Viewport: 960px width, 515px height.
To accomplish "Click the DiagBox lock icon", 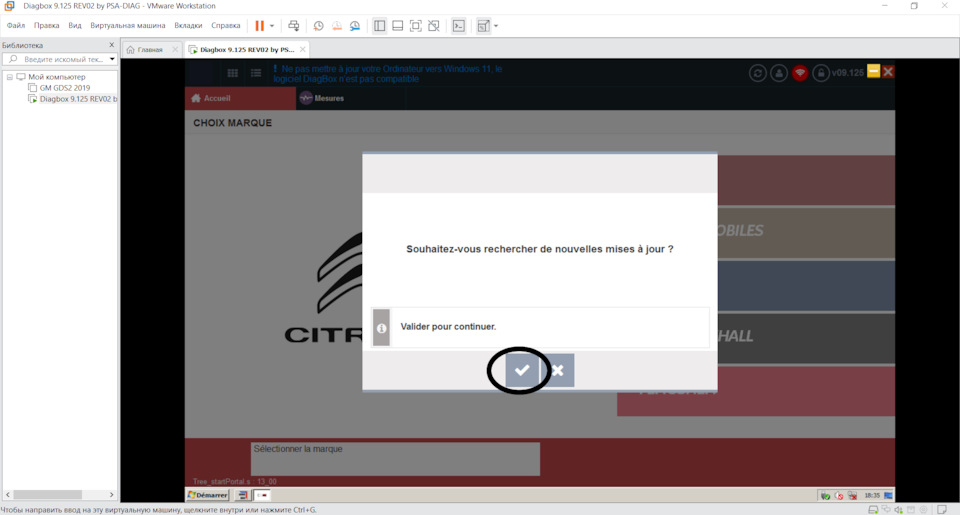I will click(821, 73).
